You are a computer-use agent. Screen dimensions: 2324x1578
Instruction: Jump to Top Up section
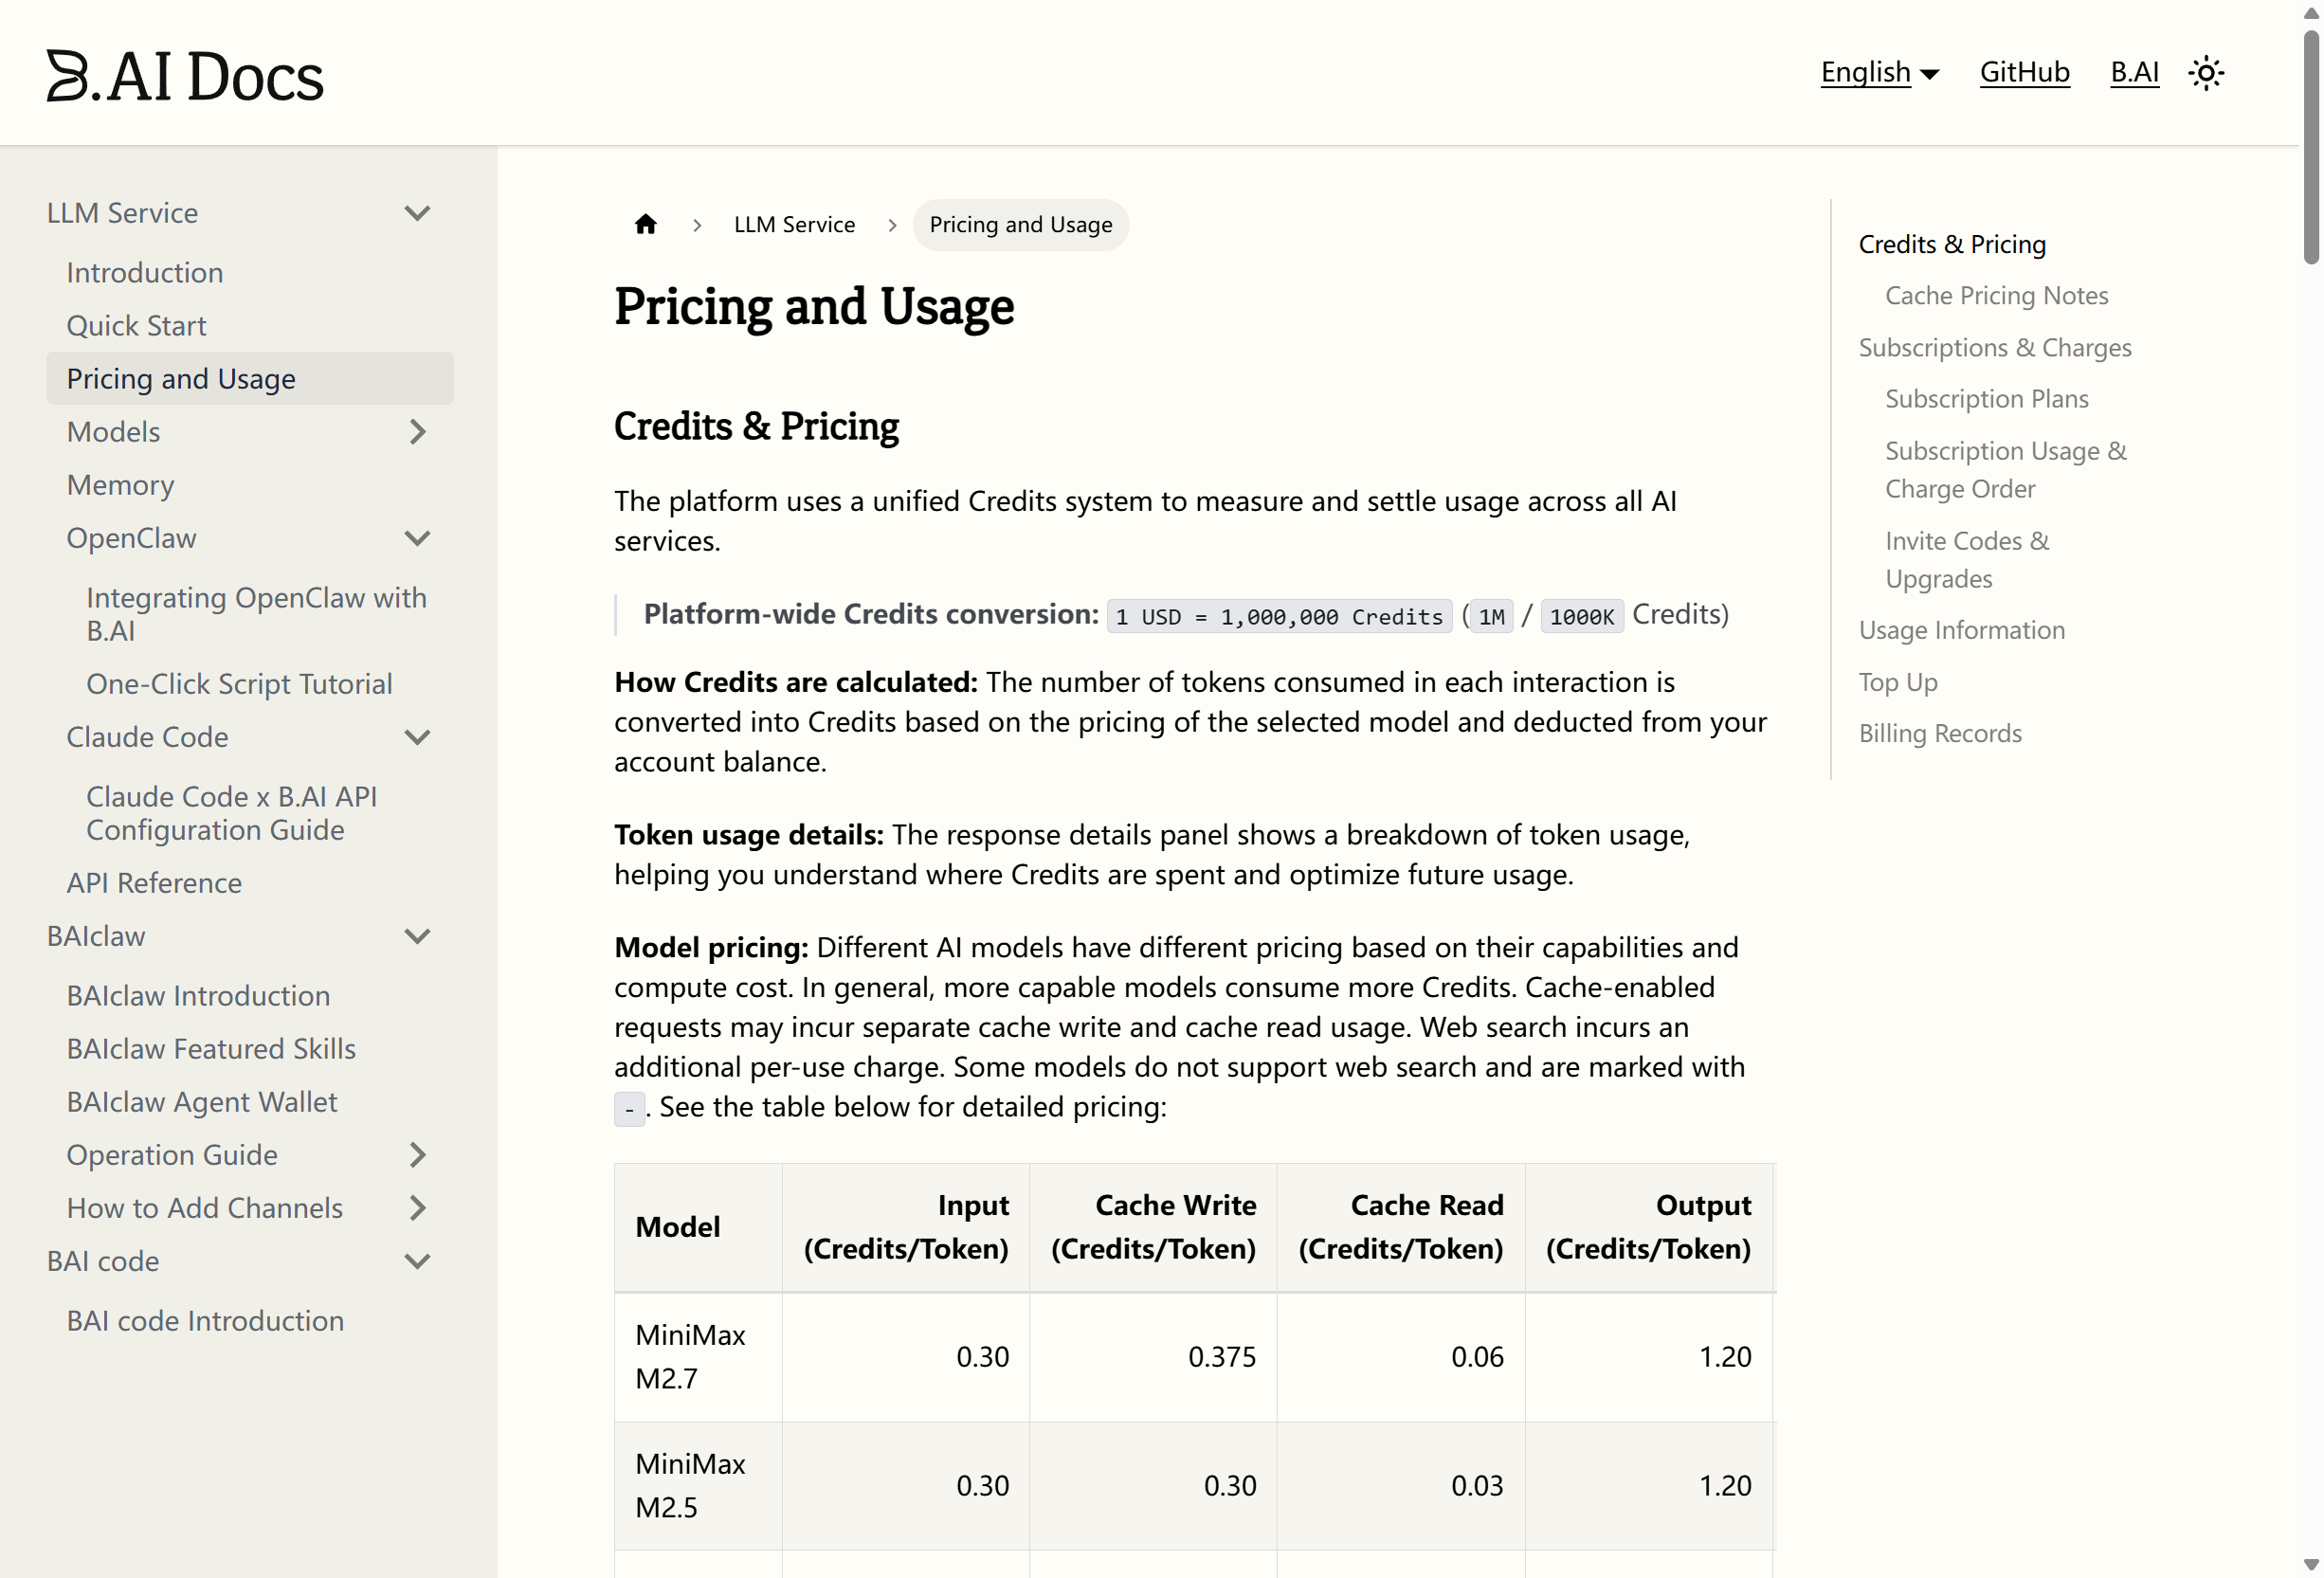coord(1898,683)
